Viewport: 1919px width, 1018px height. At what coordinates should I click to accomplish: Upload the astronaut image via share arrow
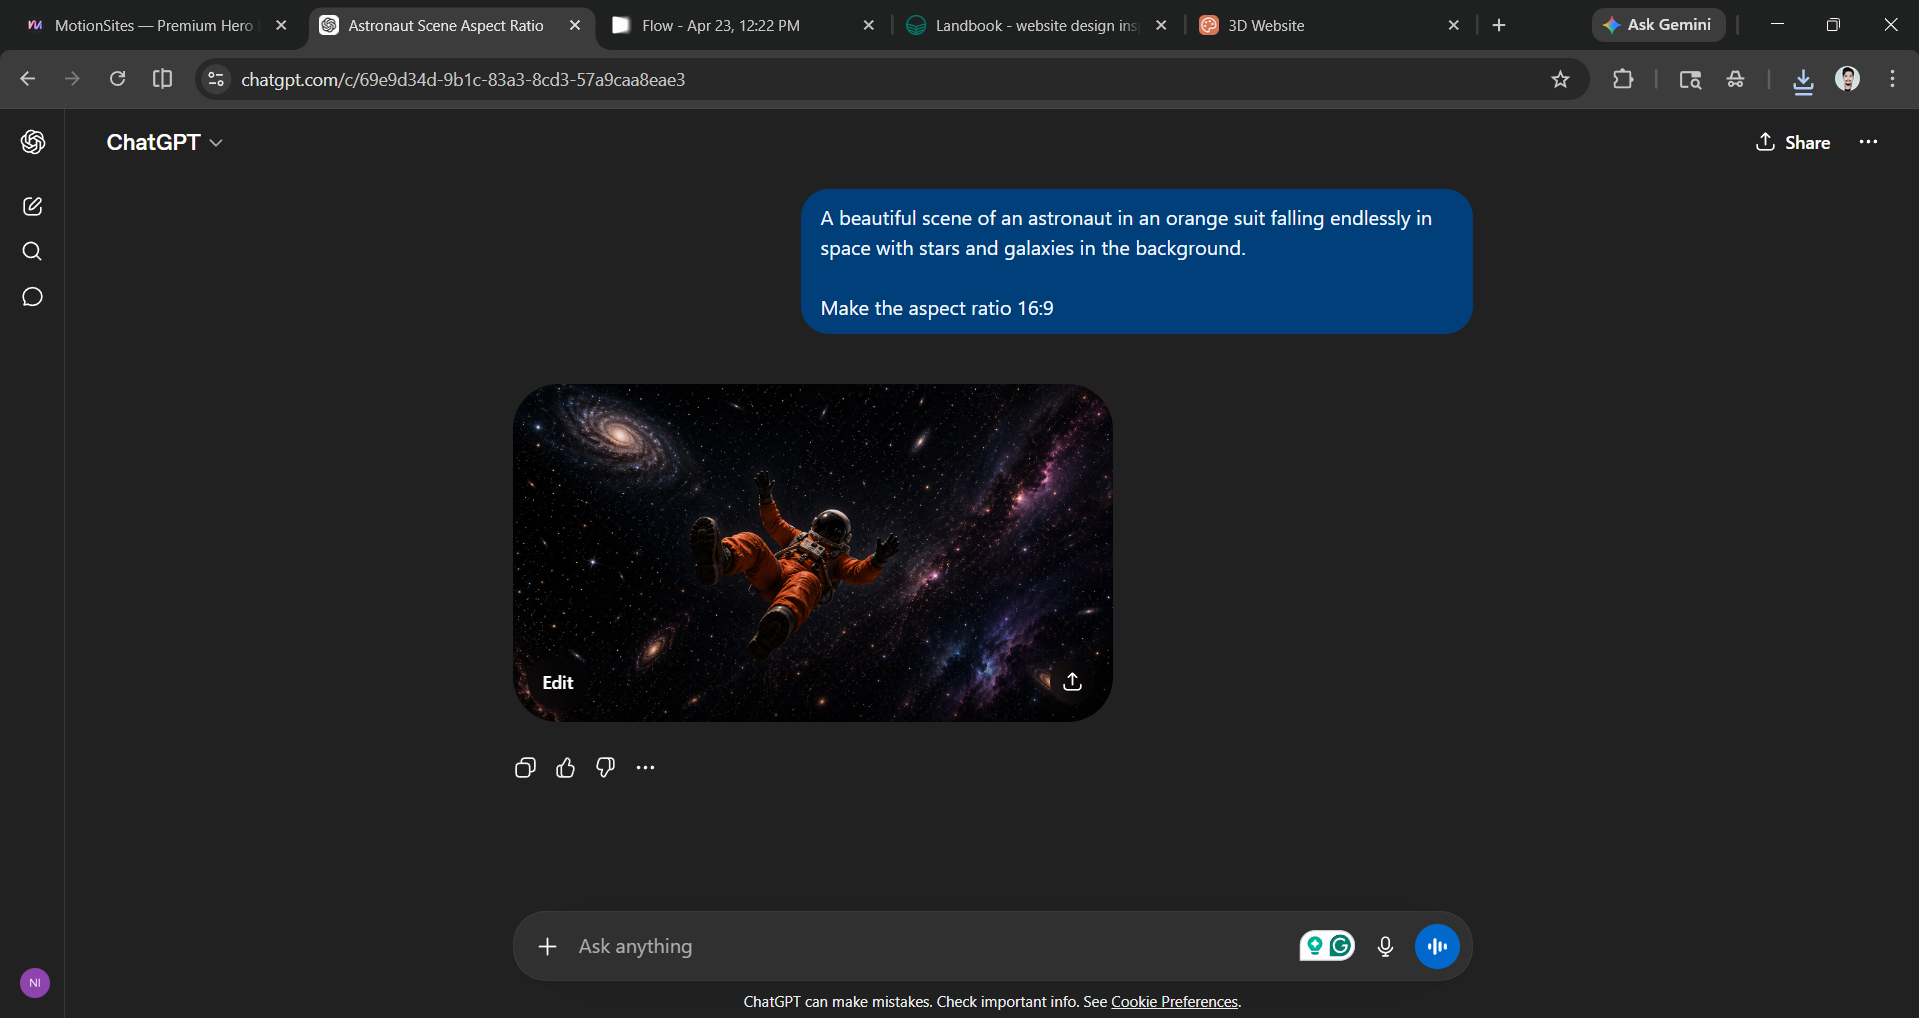tap(1072, 682)
